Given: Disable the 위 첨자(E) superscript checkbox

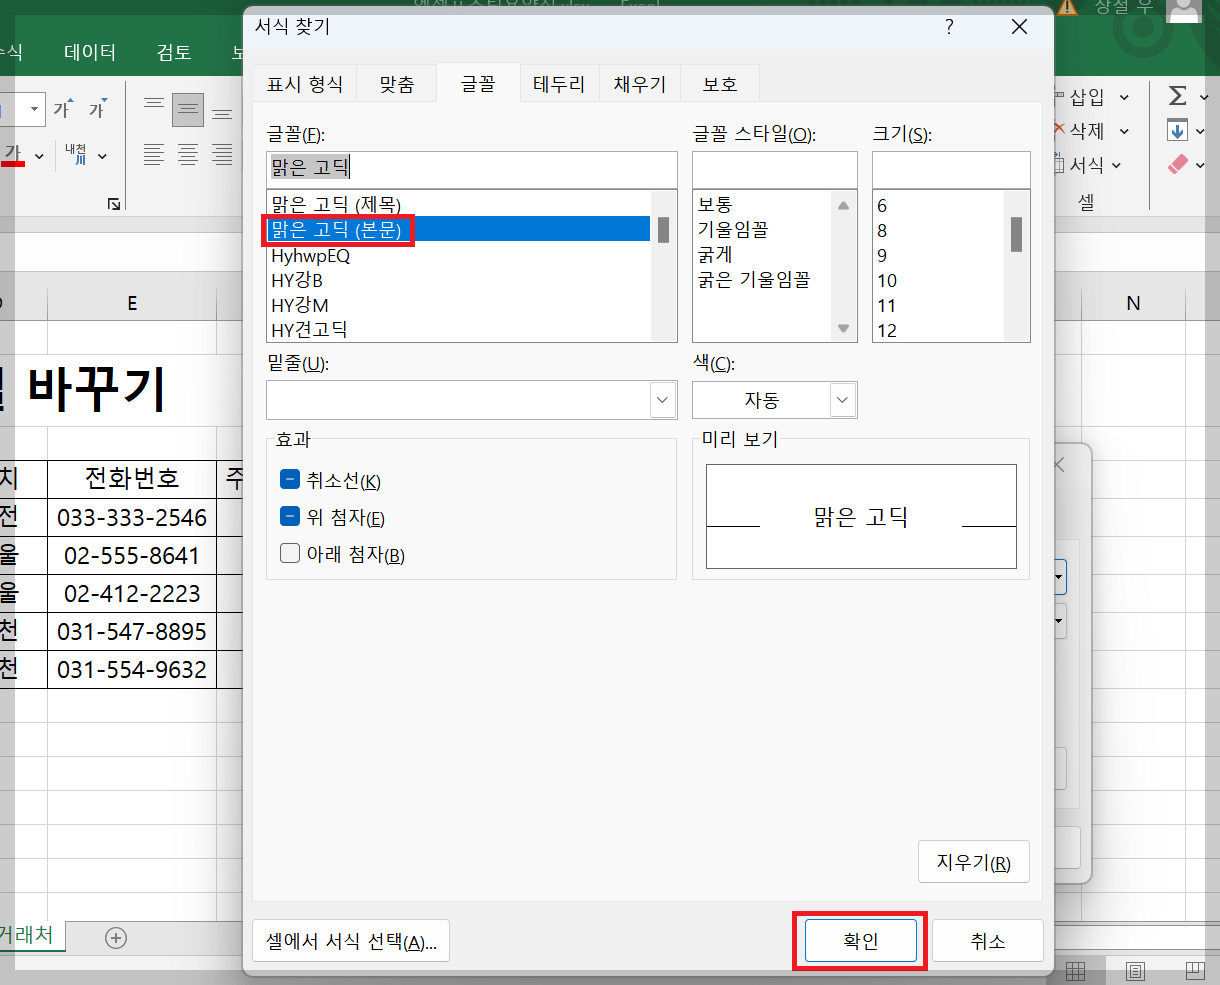Looking at the screenshot, I should 291,519.
